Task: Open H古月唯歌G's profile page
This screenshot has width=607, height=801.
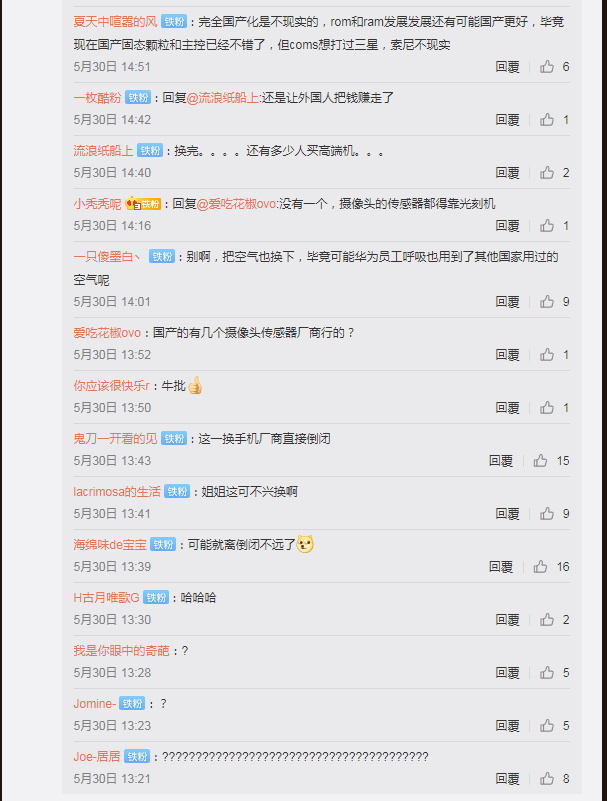Action: (x=106, y=598)
